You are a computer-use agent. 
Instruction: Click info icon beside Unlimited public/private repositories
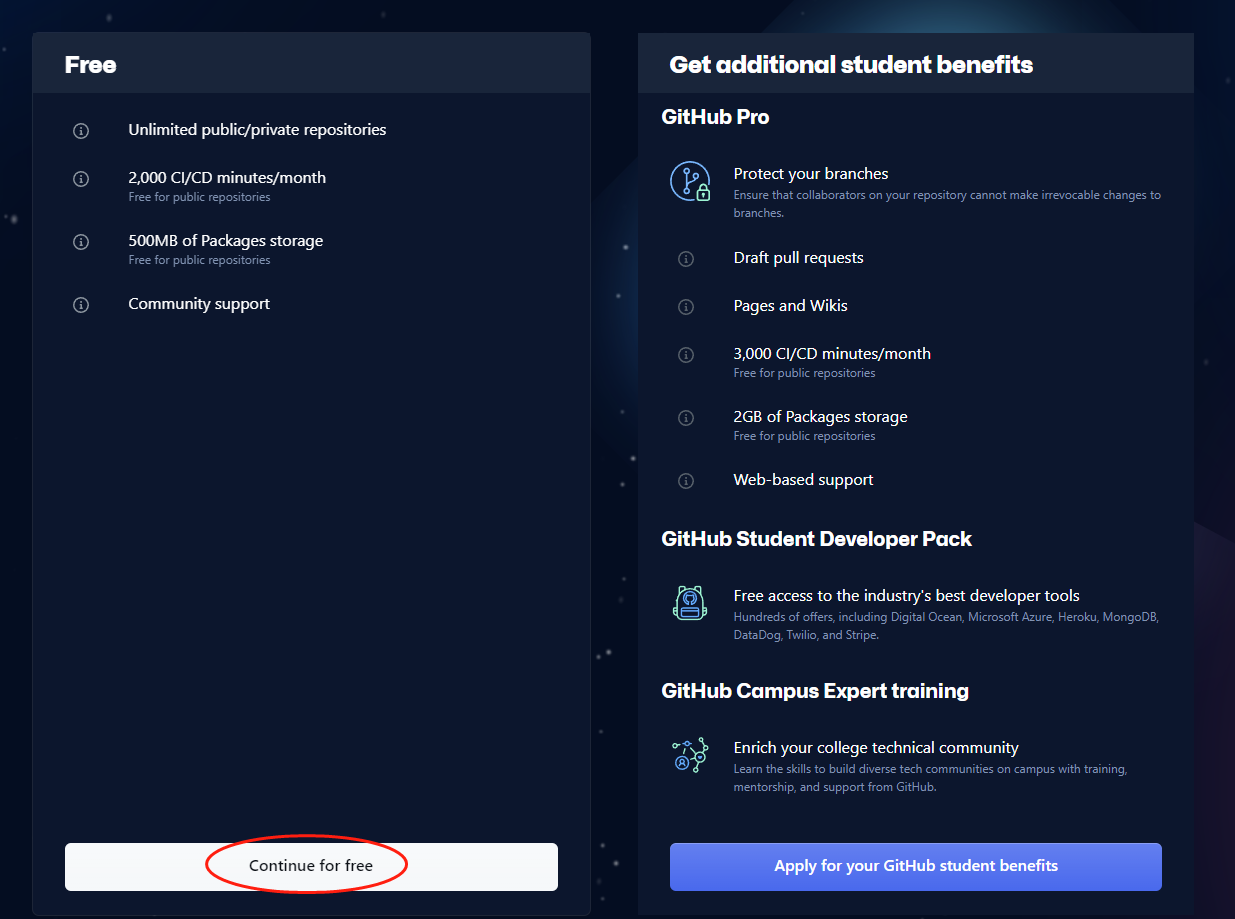(81, 131)
